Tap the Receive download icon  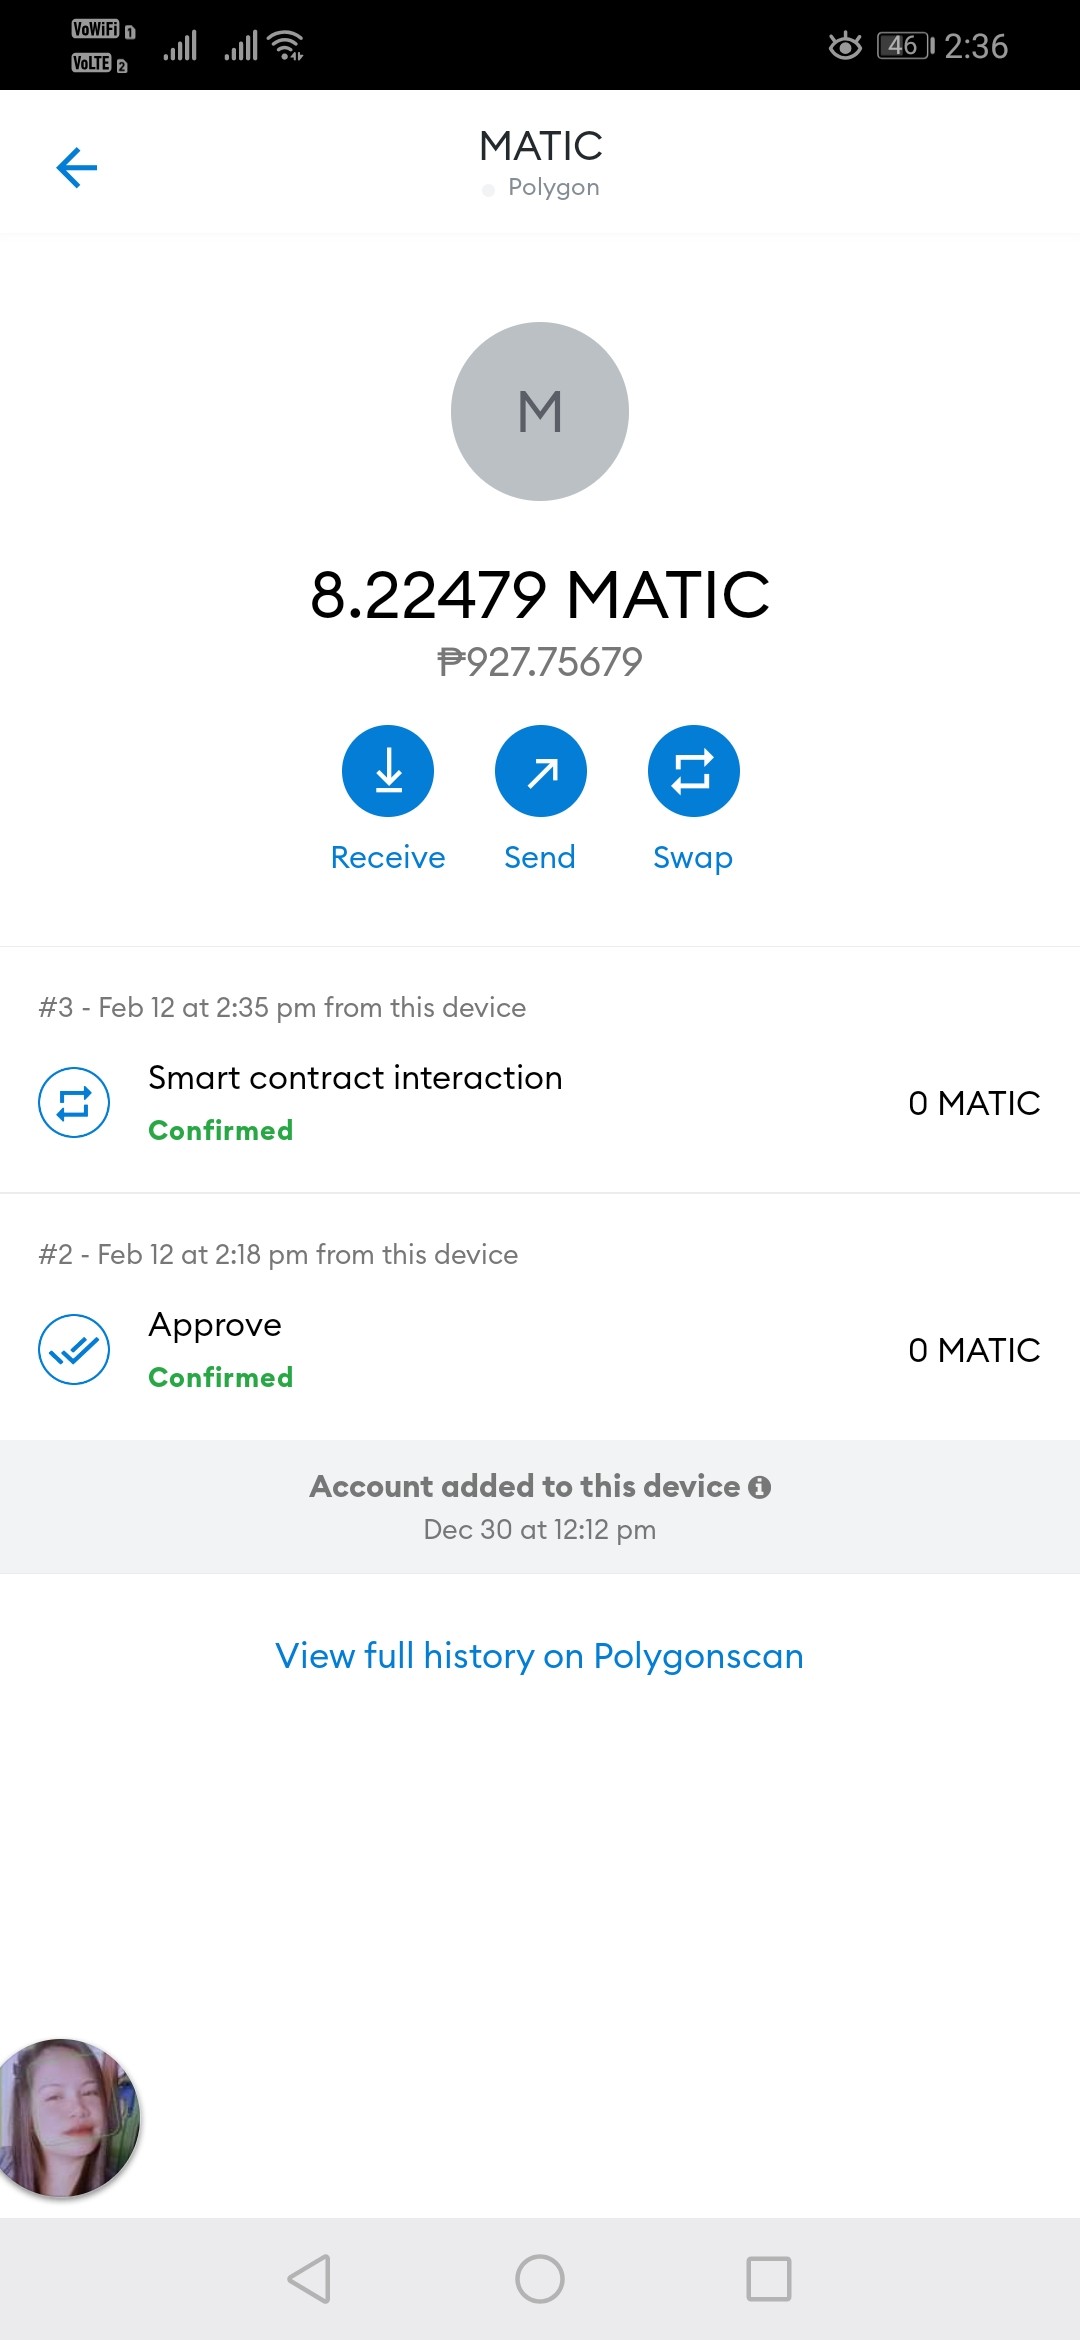point(388,771)
